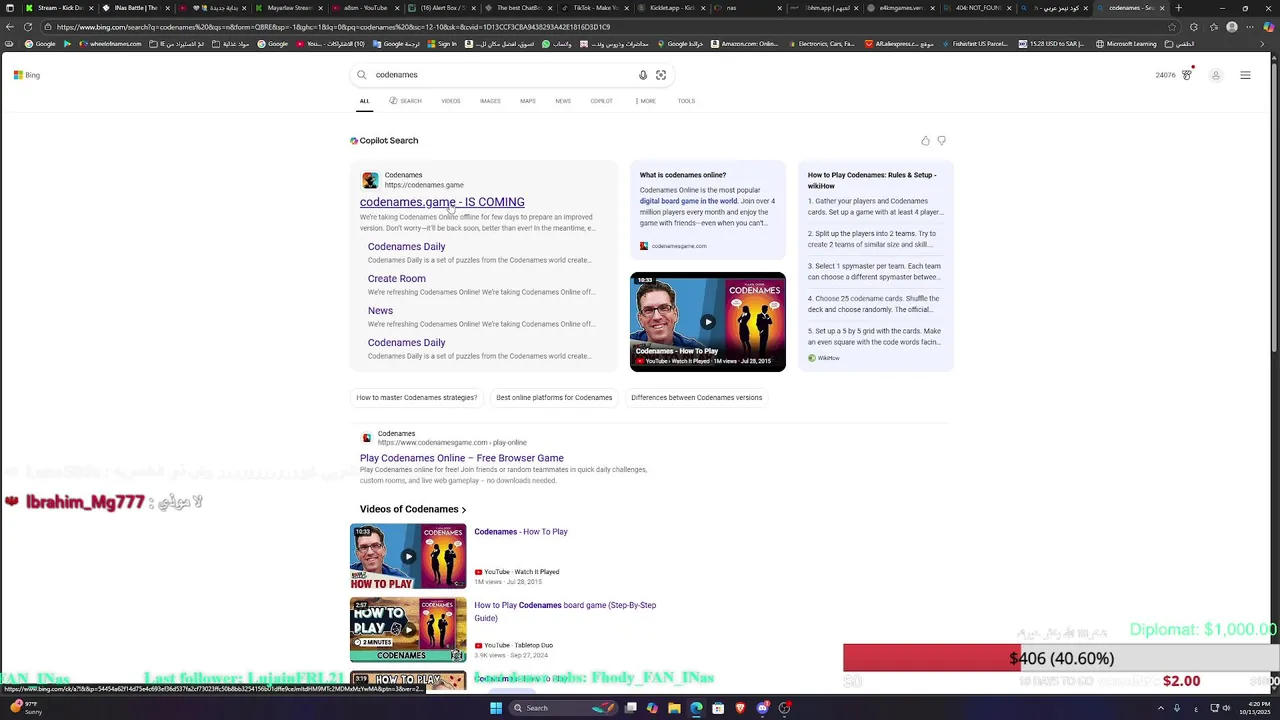Screen dimensions: 1280x720
Task: Open 'Codenames - How To Play' video title
Action: point(521,532)
